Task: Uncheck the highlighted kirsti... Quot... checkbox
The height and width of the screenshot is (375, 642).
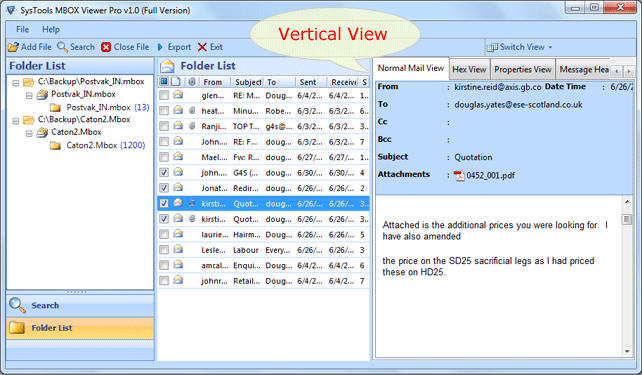Action: [164, 203]
